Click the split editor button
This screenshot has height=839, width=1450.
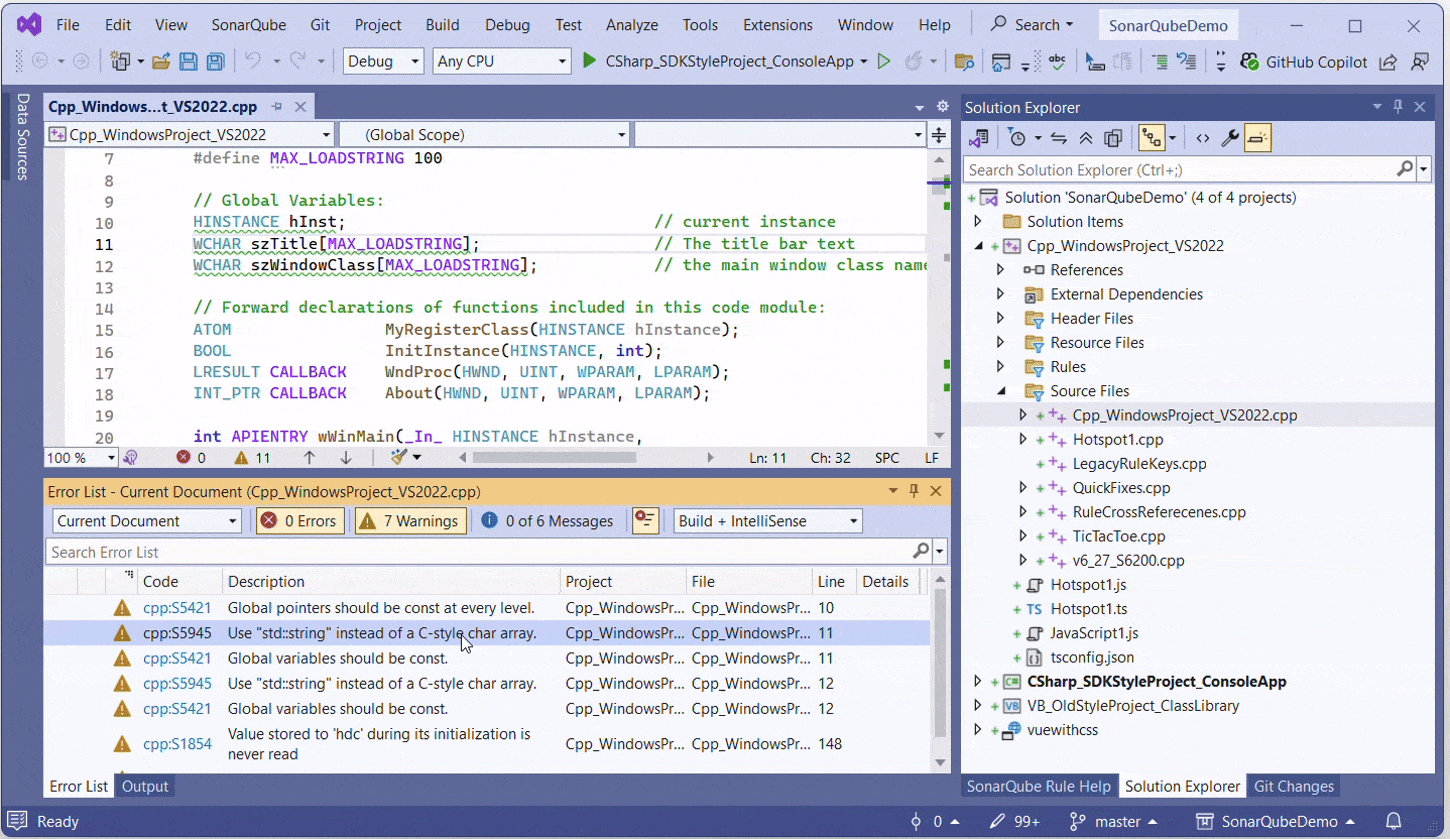939,135
